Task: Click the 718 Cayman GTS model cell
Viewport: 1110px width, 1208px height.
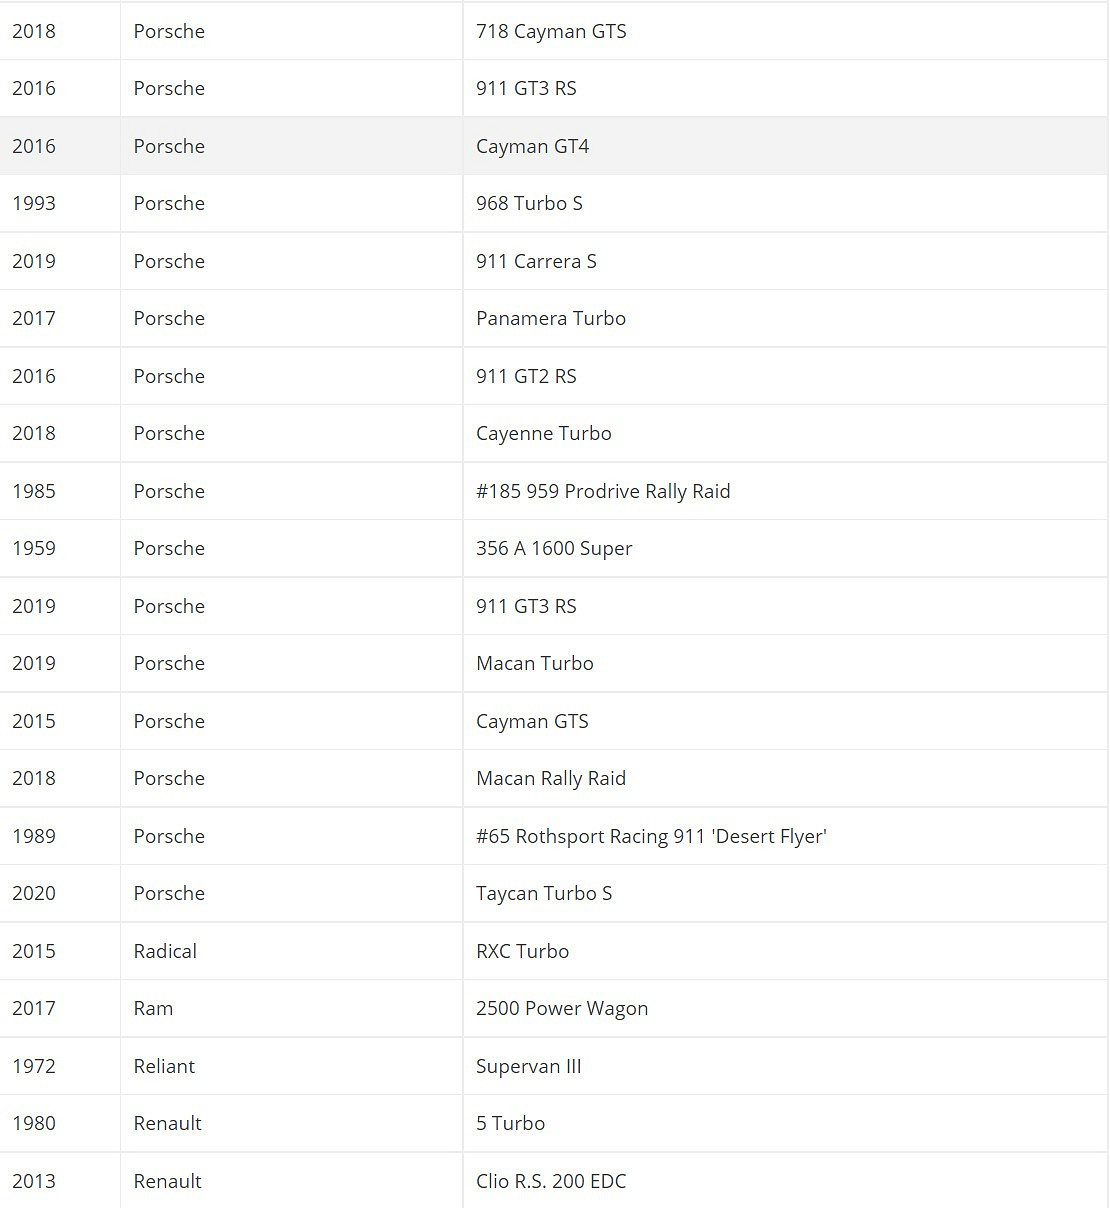Action: pos(551,31)
